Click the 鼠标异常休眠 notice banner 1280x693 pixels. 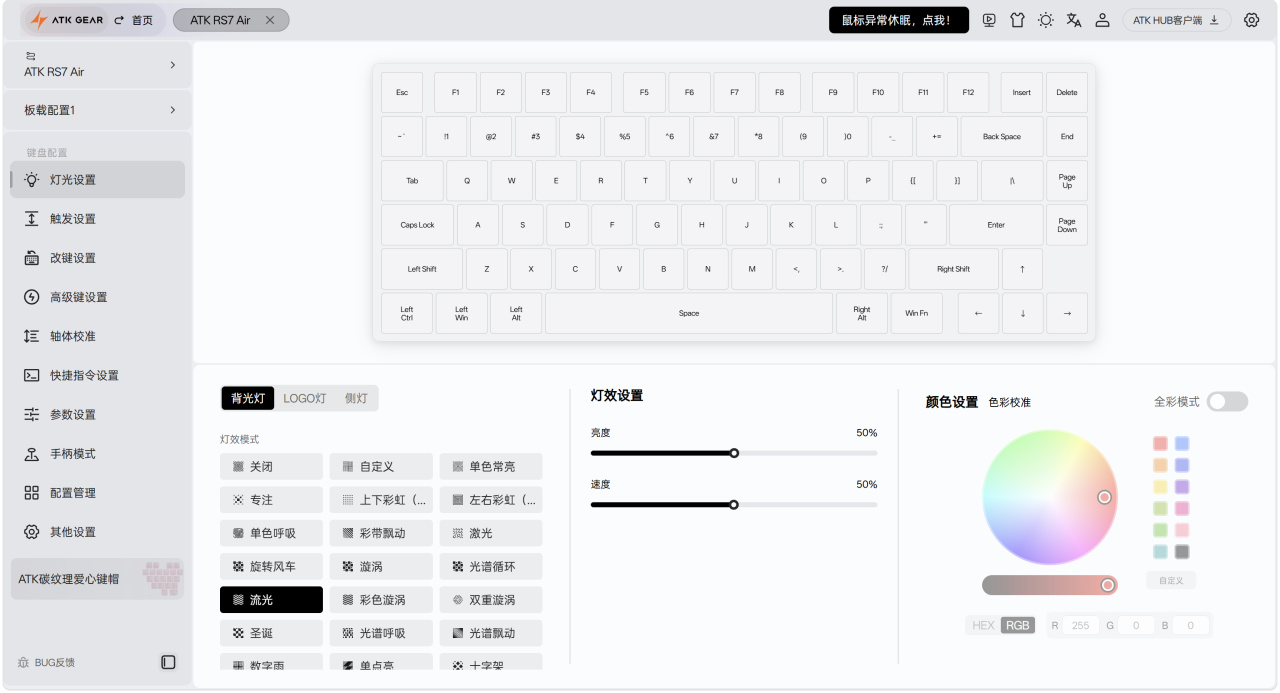899,20
